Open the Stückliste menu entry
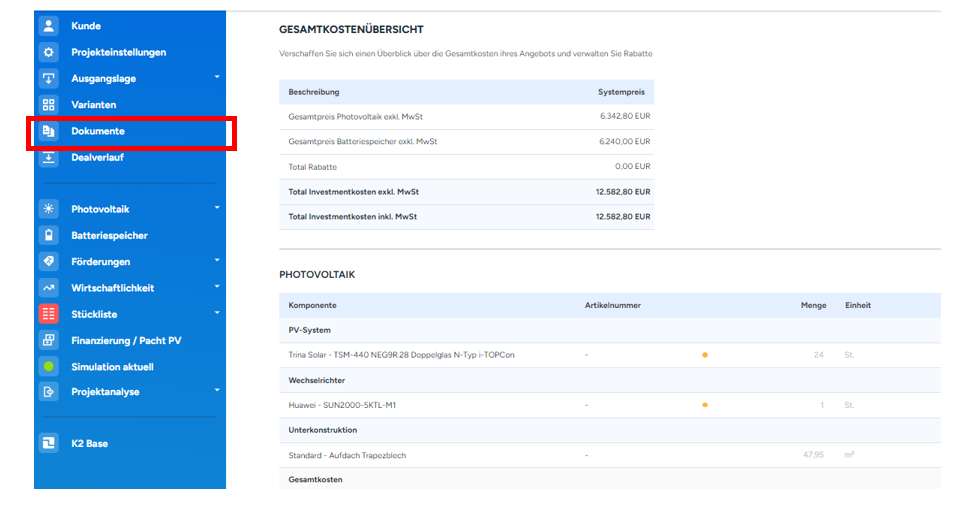 94,314
